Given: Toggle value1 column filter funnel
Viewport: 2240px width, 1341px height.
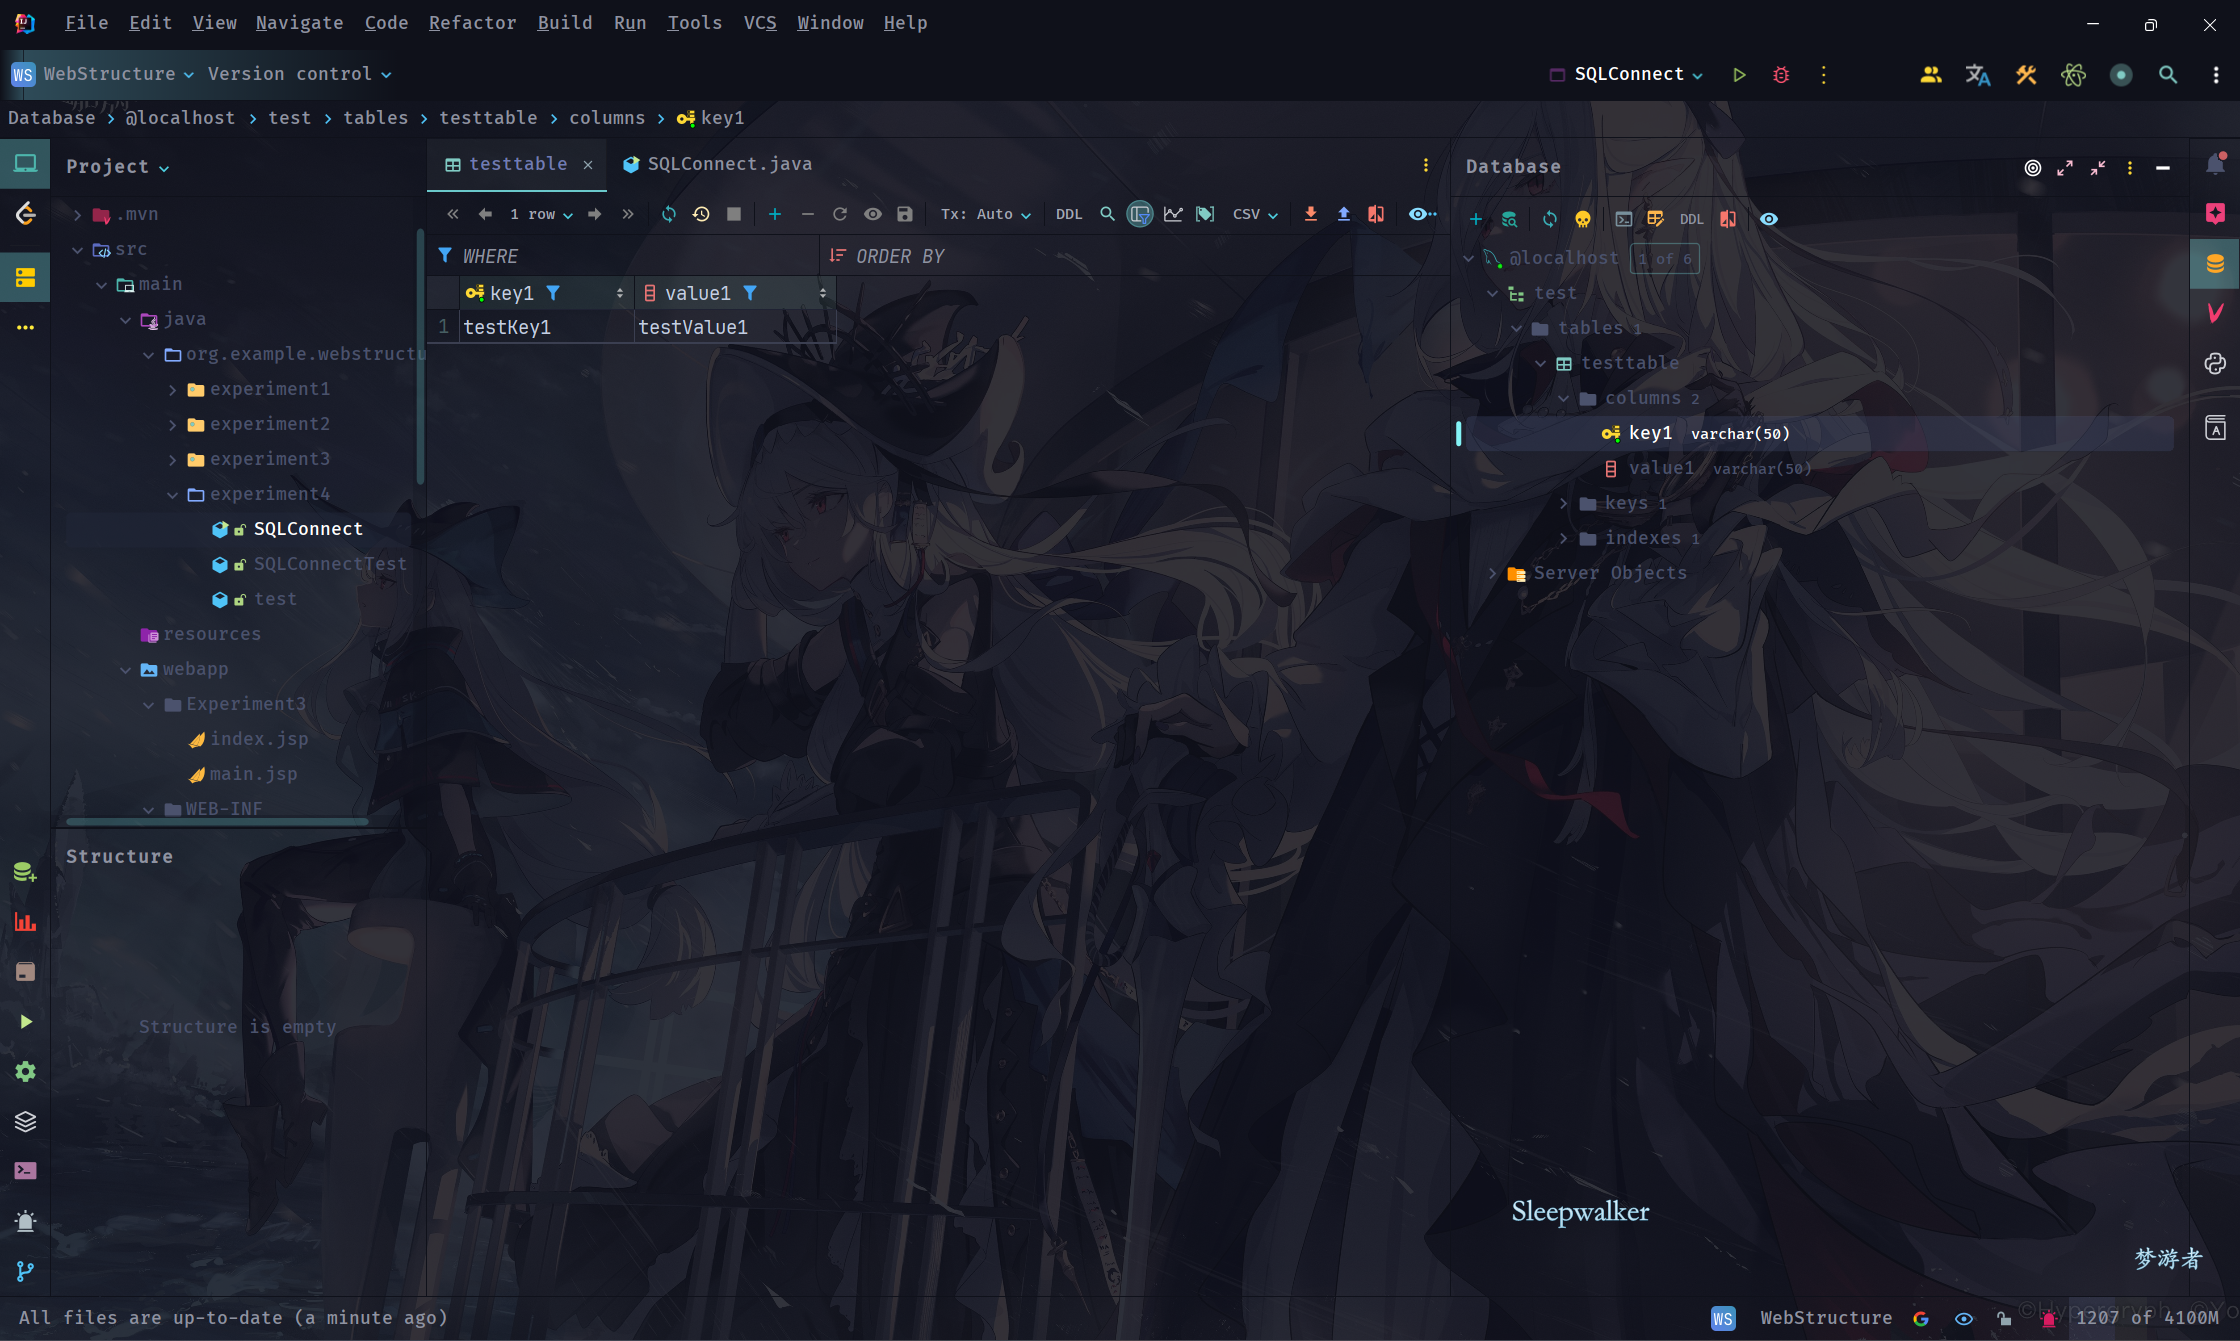Looking at the screenshot, I should pos(750,293).
